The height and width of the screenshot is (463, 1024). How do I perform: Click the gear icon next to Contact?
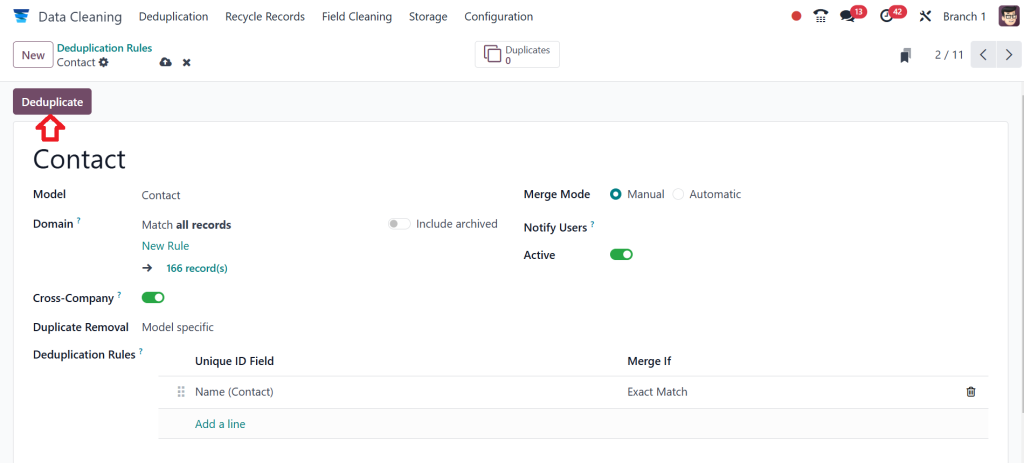(x=103, y=63)
